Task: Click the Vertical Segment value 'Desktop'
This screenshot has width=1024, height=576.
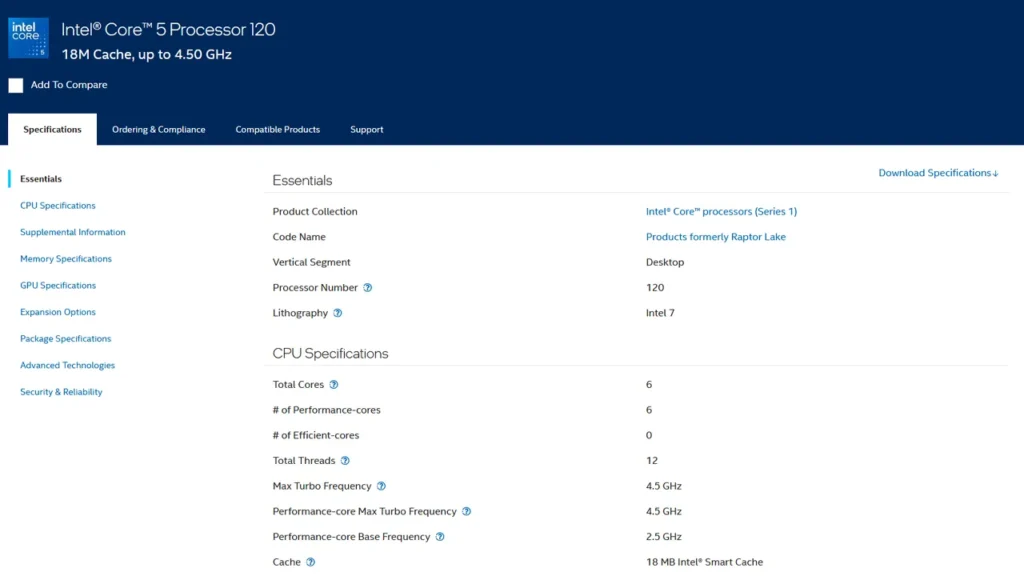Action: pyautogui.click(x=665, y=263)
